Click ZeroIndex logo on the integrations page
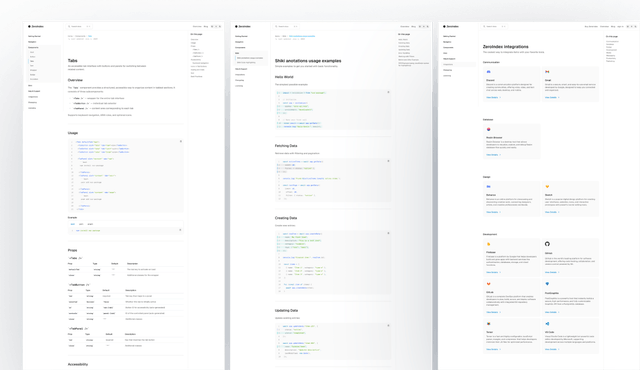The image size is (640, 370). point(451,27)
